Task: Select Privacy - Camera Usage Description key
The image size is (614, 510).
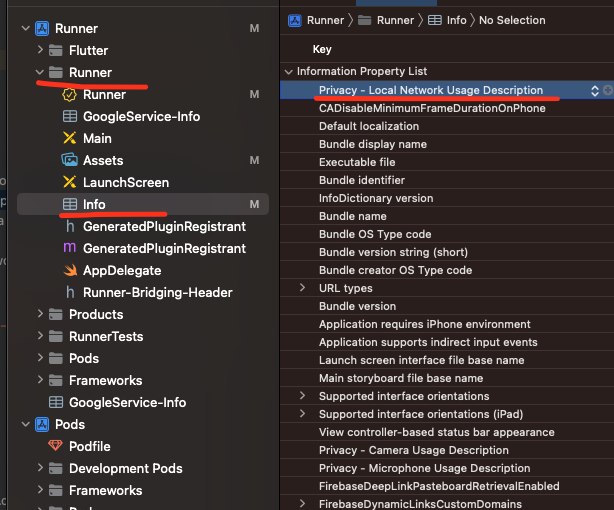Action: tap(414, 450)
